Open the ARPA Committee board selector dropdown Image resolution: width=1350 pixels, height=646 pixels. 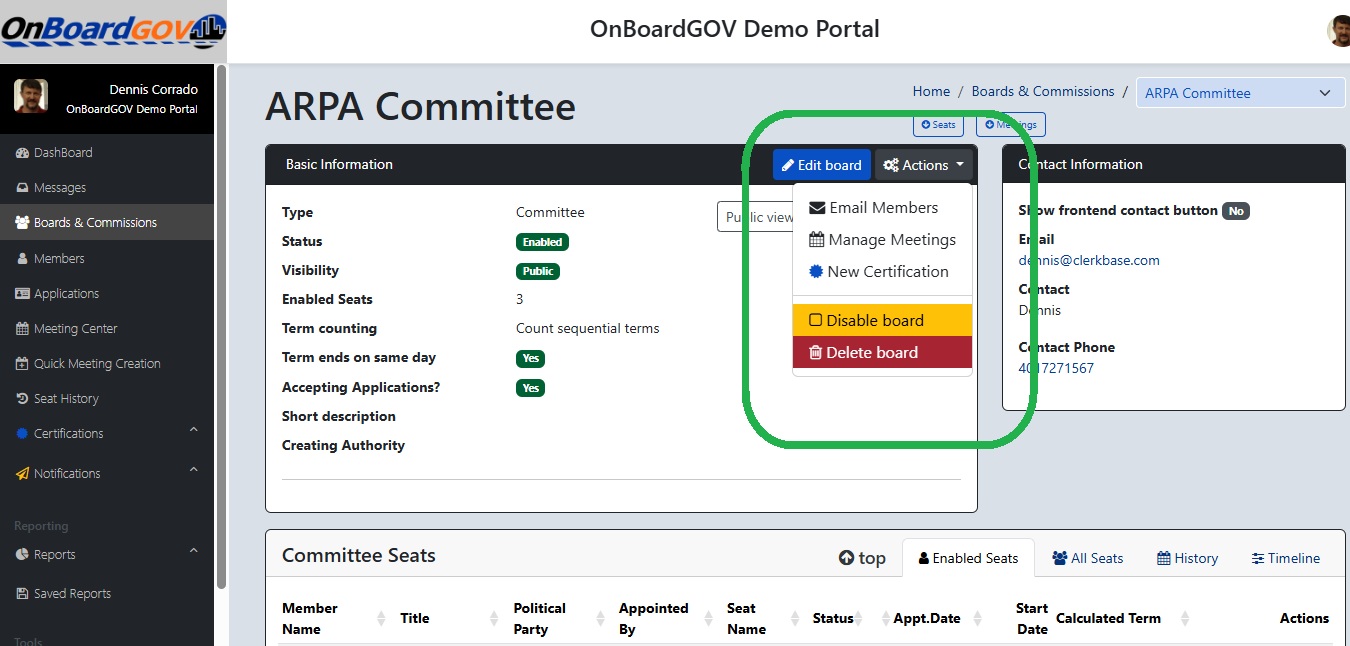pos(1240,93)
